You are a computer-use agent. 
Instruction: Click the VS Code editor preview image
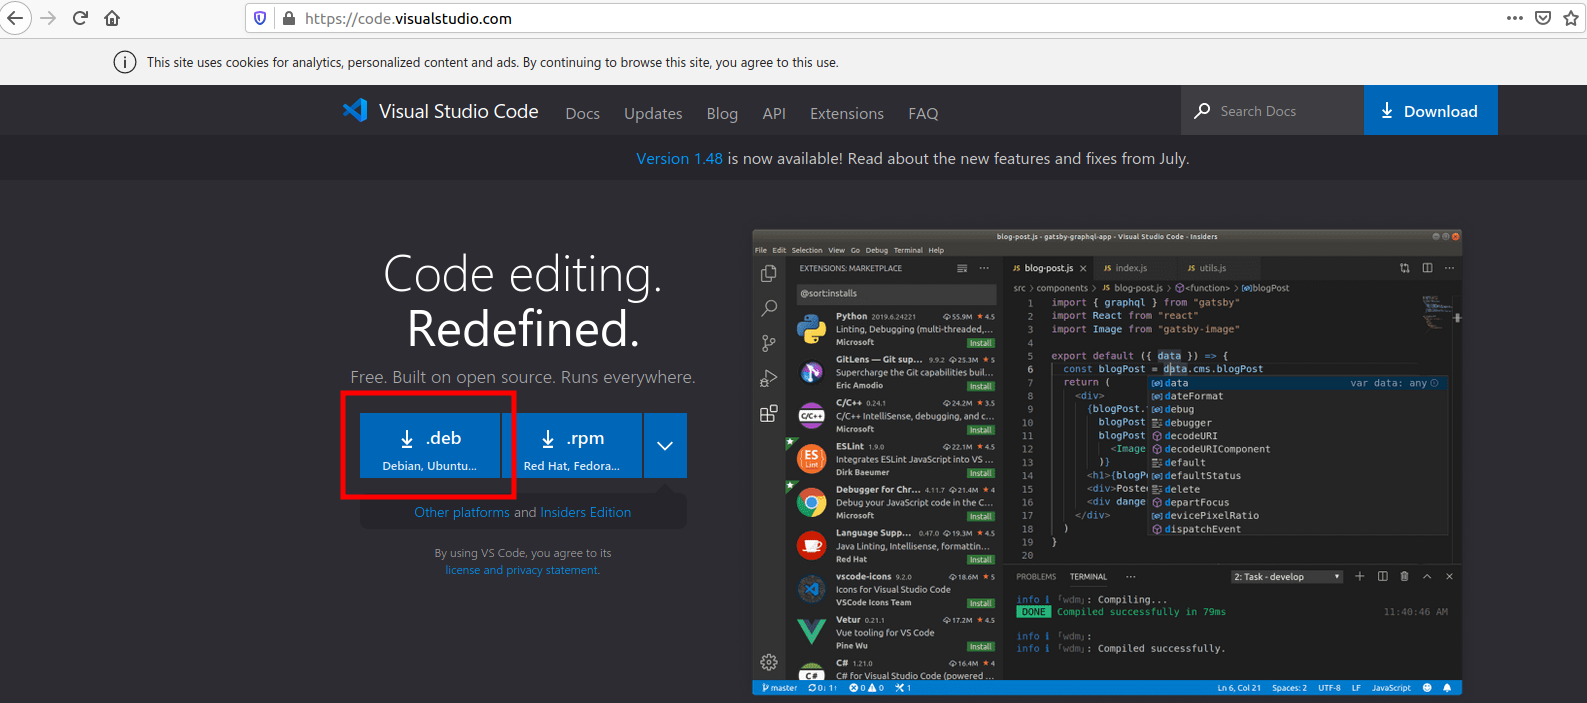pyautogui.click(x=1107, y=462)
